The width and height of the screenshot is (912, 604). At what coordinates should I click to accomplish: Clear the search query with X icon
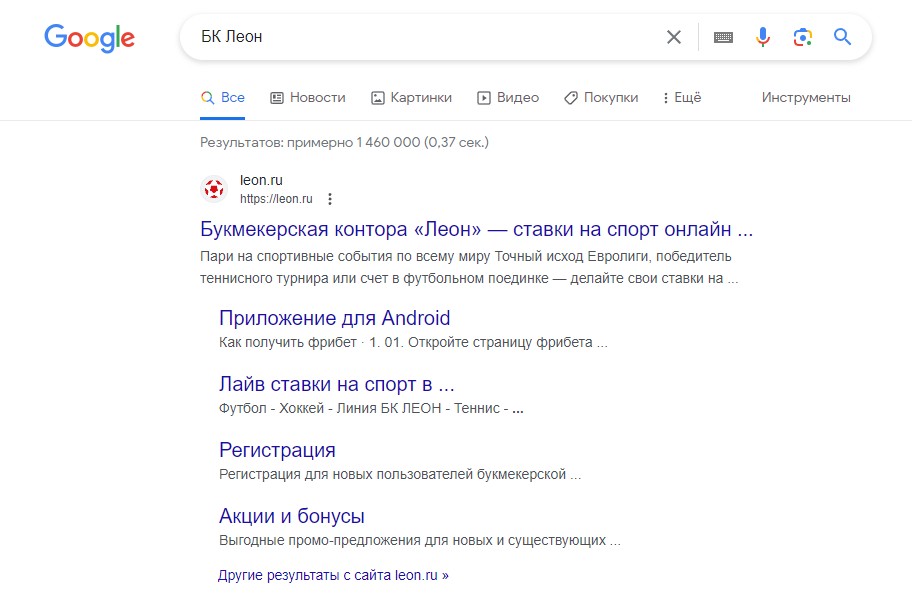674,37
